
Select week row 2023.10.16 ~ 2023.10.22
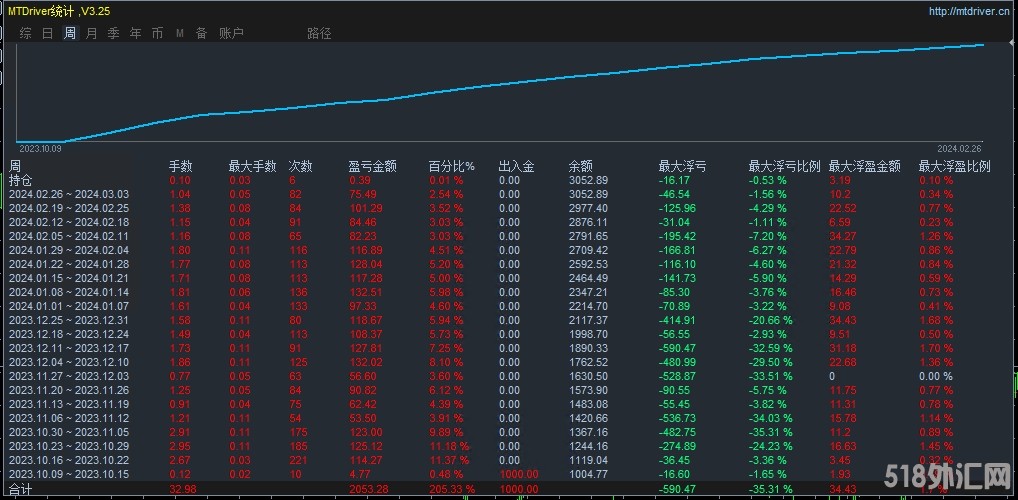pyautogui.click(x=69, y=461)
